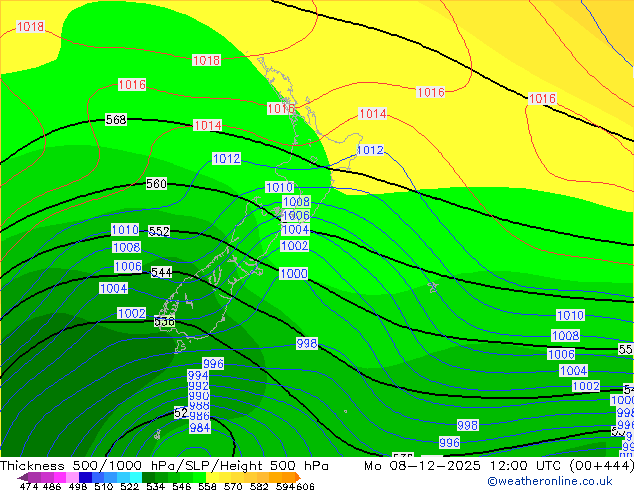The width and height of the screenshot is (634, 490).
Task: Click the Chatham Islands outline east of New Zealand
Action: (x=433, y=287)
